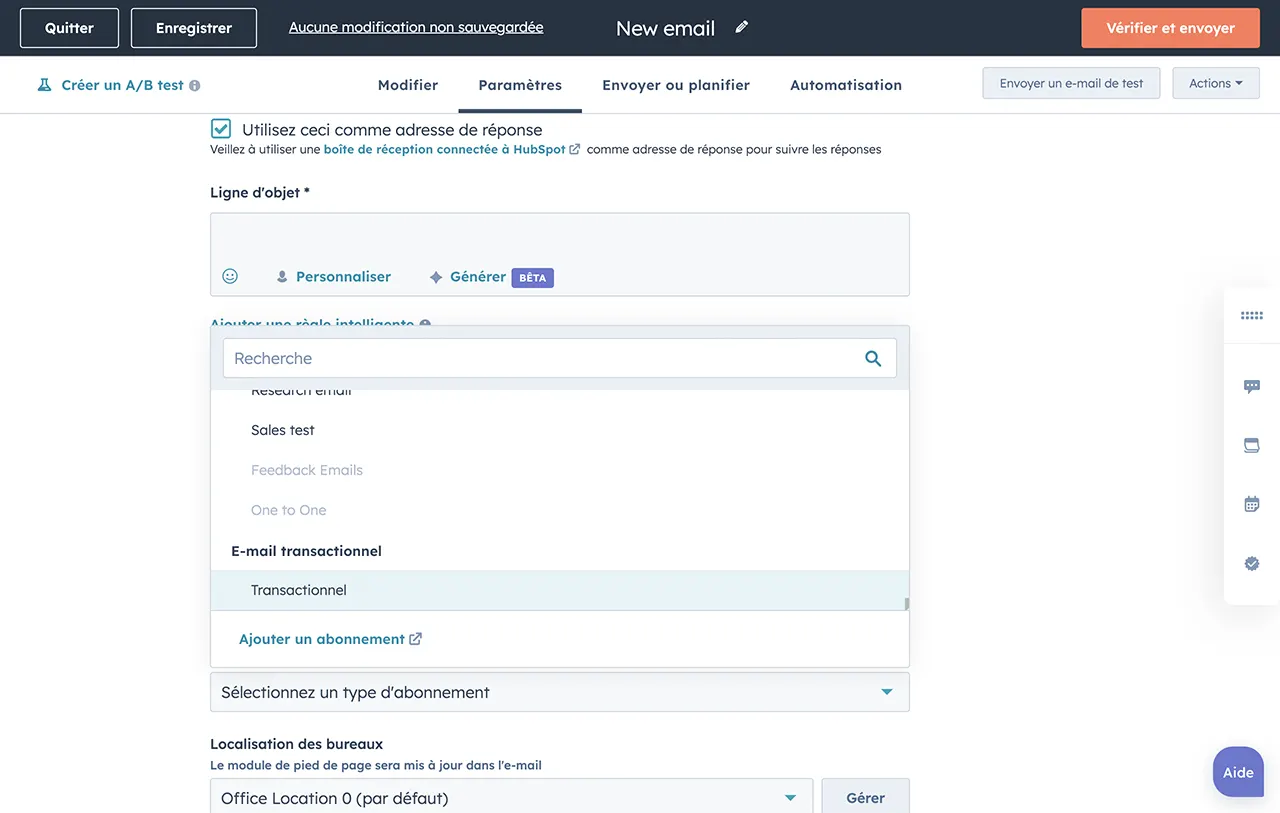Click the subscription list scrollbar thumb
The height and width of the screenshot is (813, 1280).
point(907,604)
